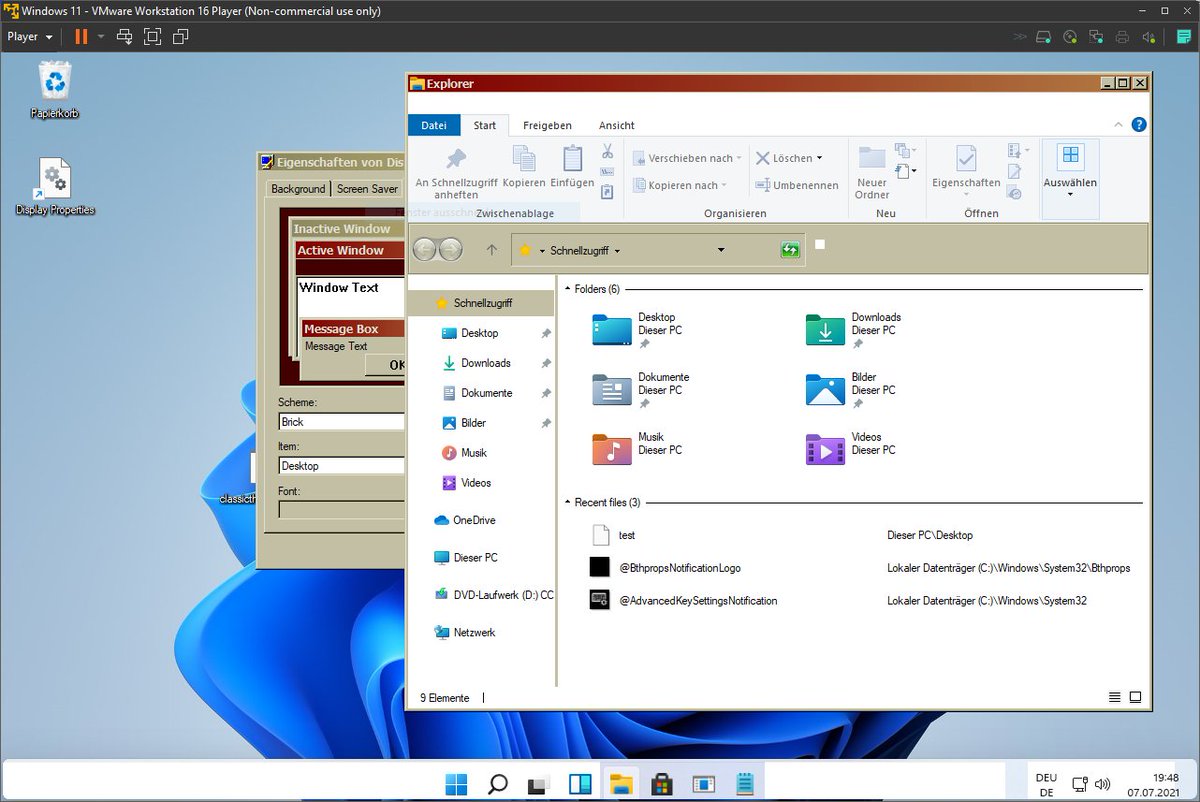Click the Scheme field showing Brick
Viewport: 1200px width, 802px height.
click(x=341, y=422)
